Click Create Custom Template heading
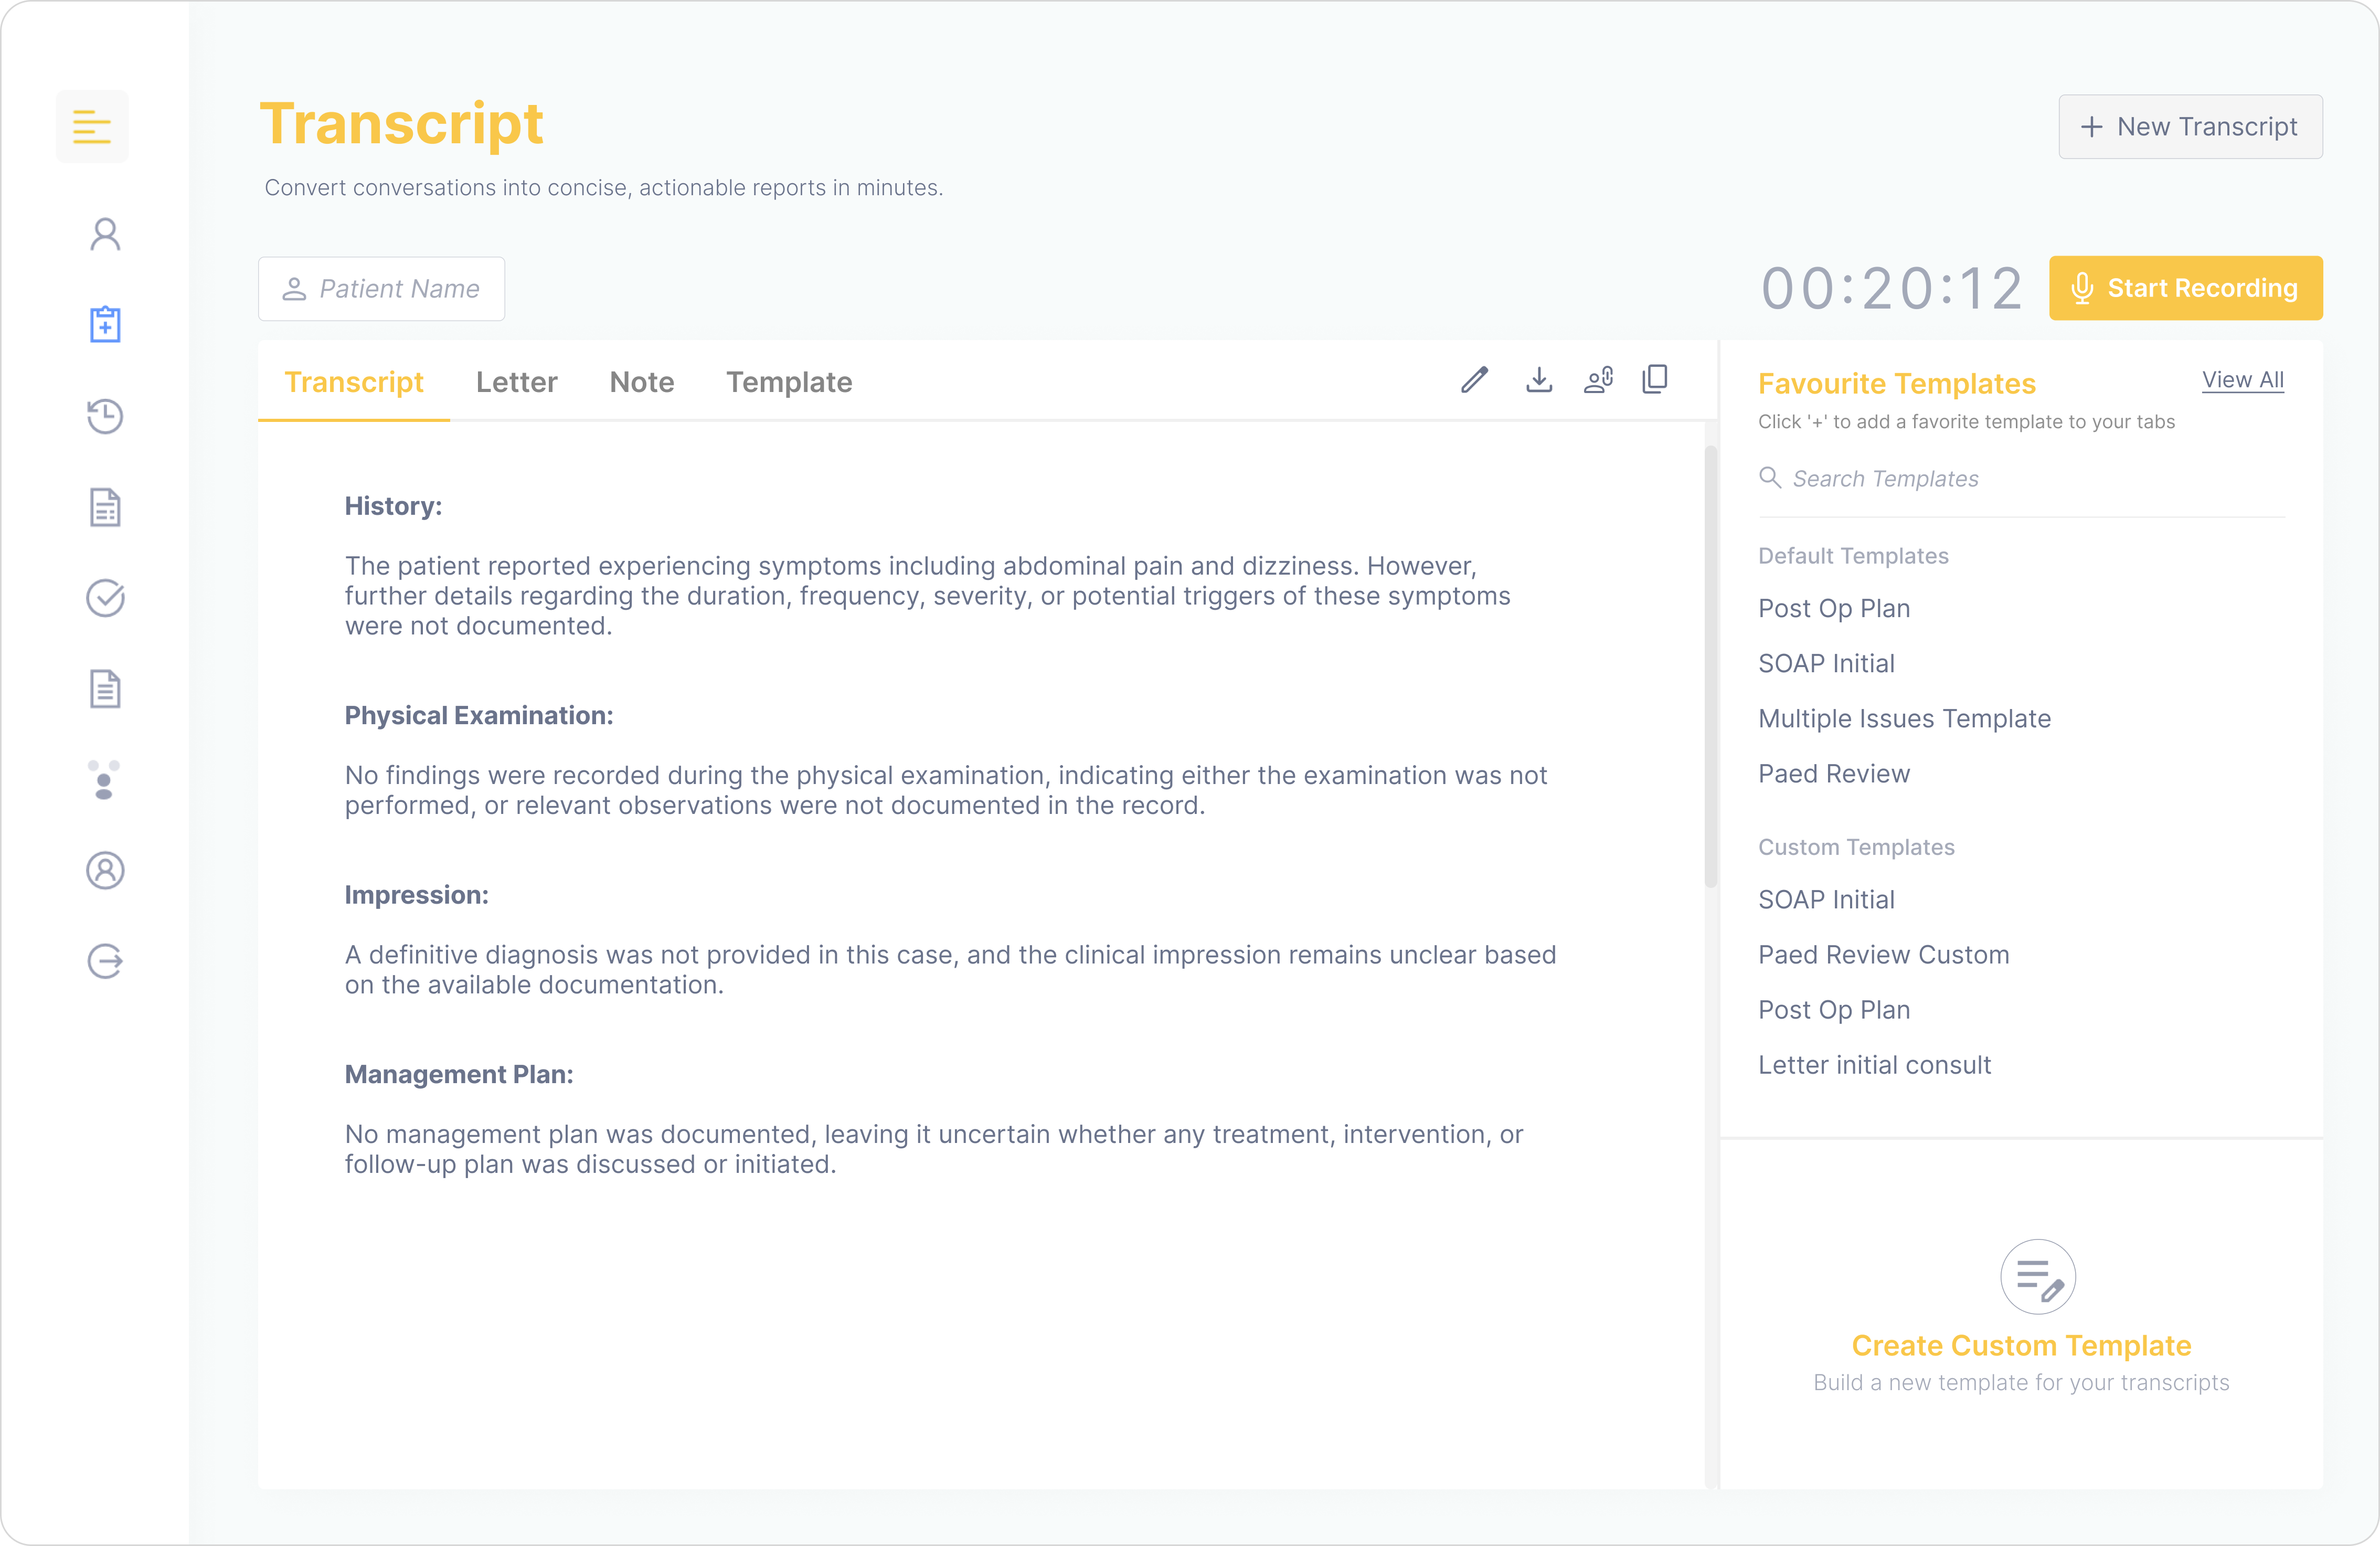Image resolution: width=2380 pixels, height=1546 pixels. click(2021, 1345)
